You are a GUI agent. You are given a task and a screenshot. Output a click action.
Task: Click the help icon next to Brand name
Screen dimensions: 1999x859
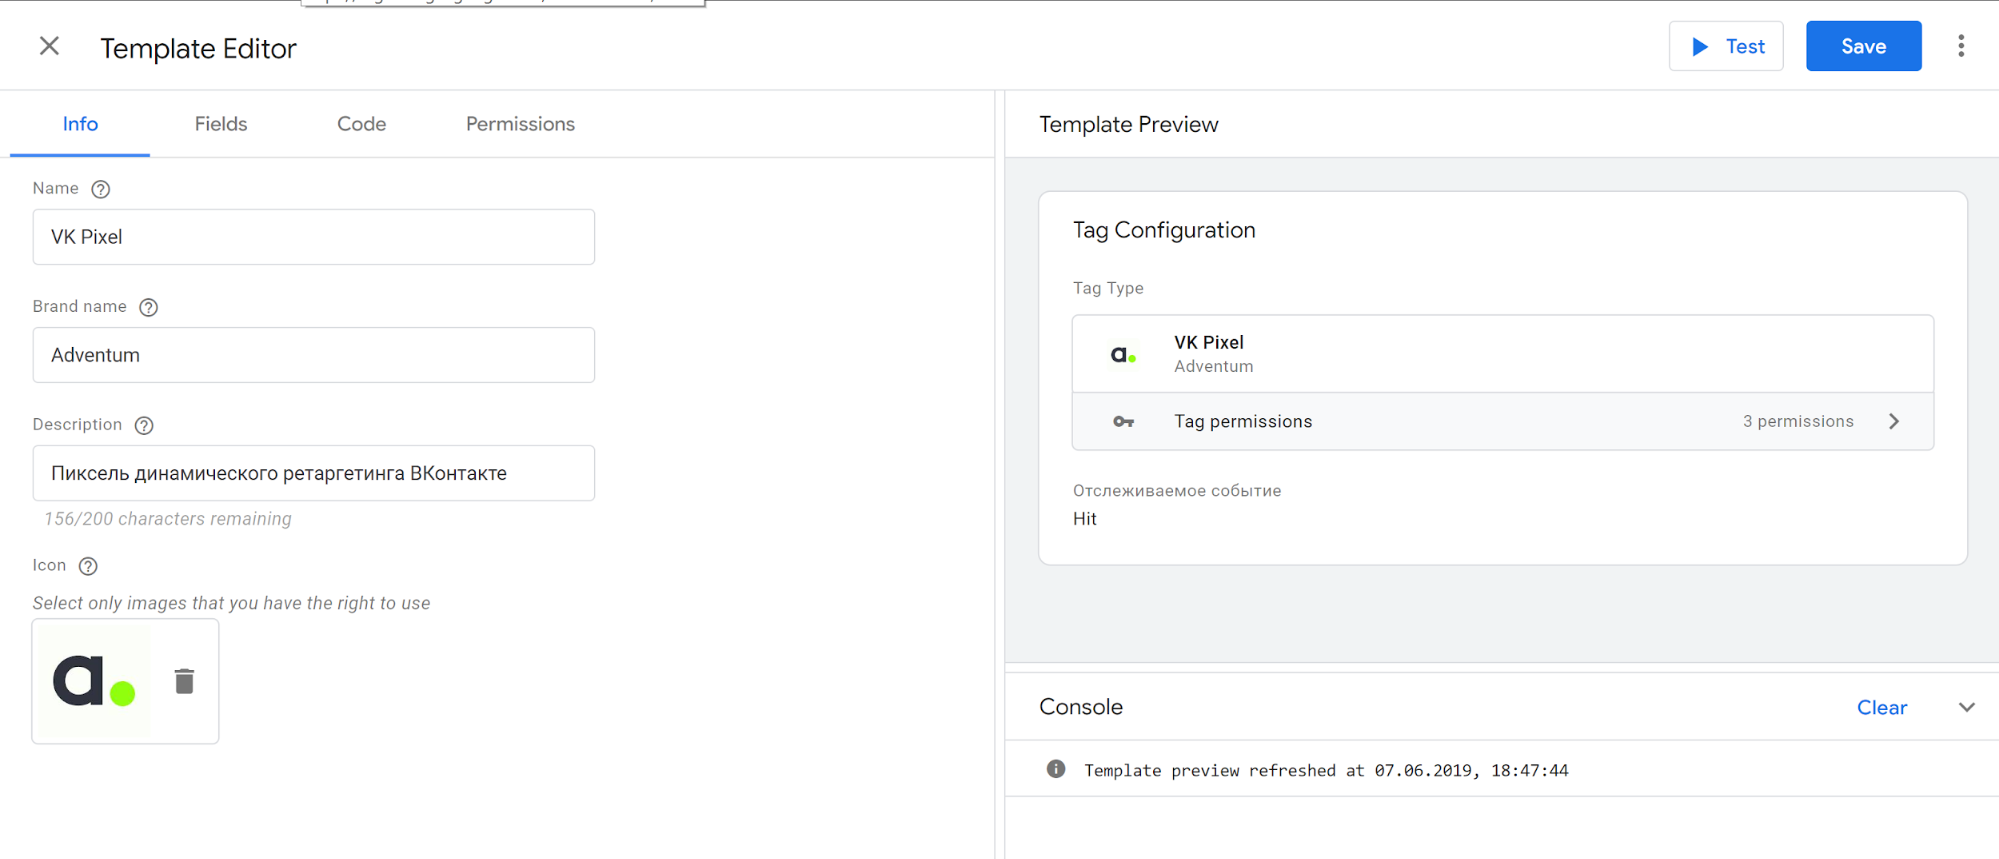point(149,307)
